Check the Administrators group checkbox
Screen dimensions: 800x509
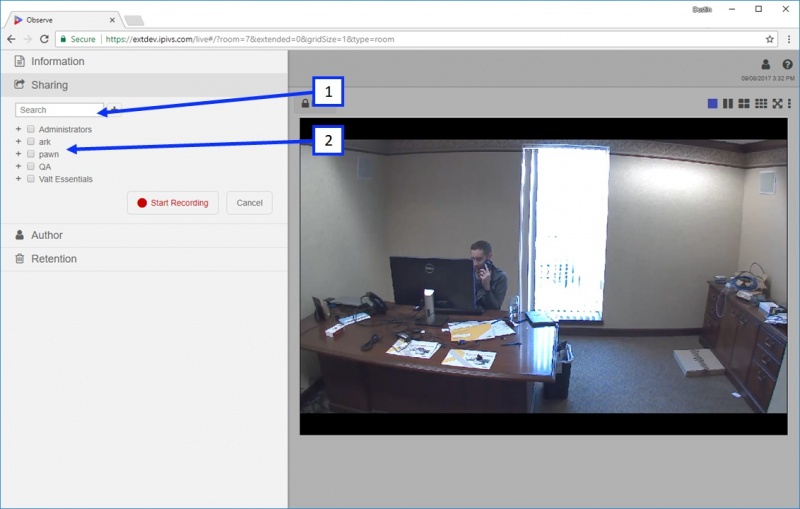[x=31, y=129]
